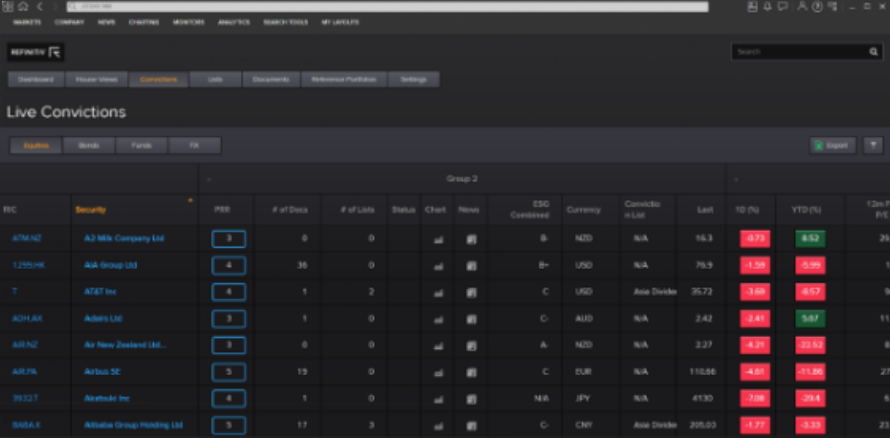Switch to FX asset toggle
This screenshot has height=438, width=890.
point(194,145)
